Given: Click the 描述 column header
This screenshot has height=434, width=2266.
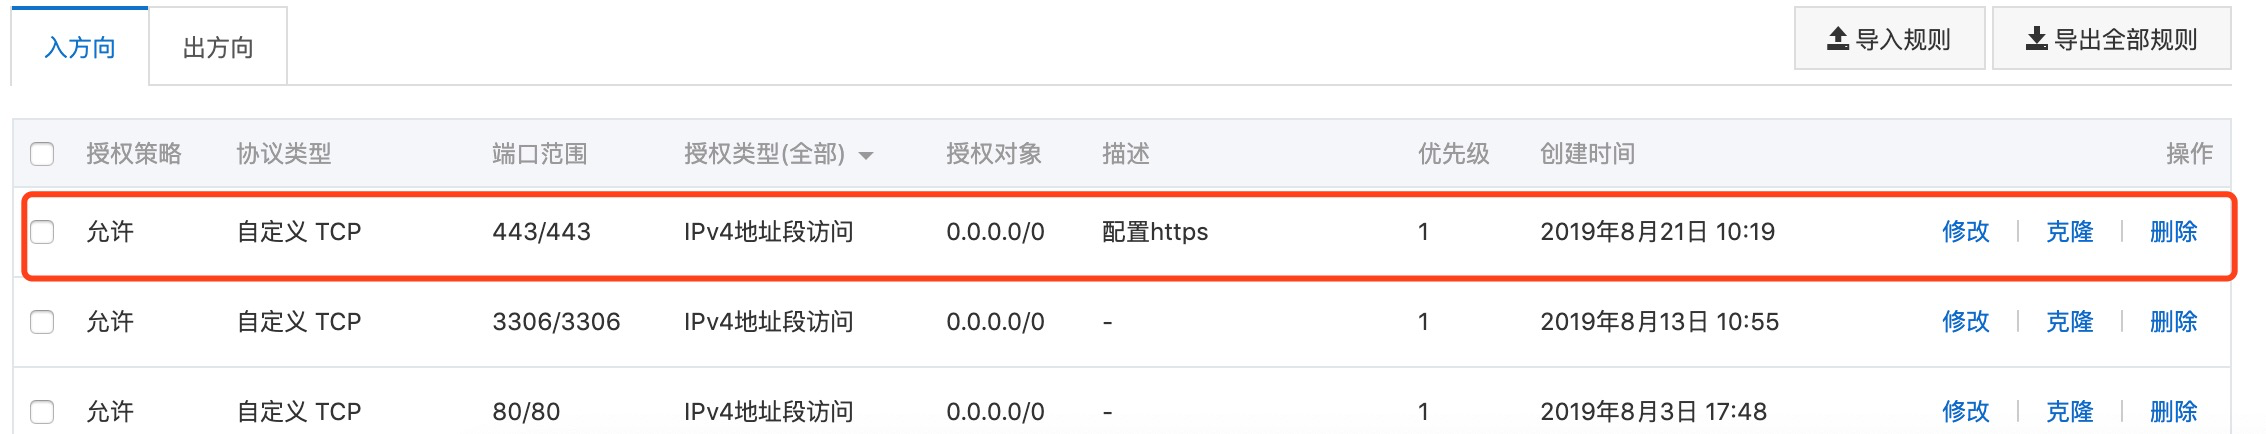Looking at the screenshot, I should (x=1126, y=154).
